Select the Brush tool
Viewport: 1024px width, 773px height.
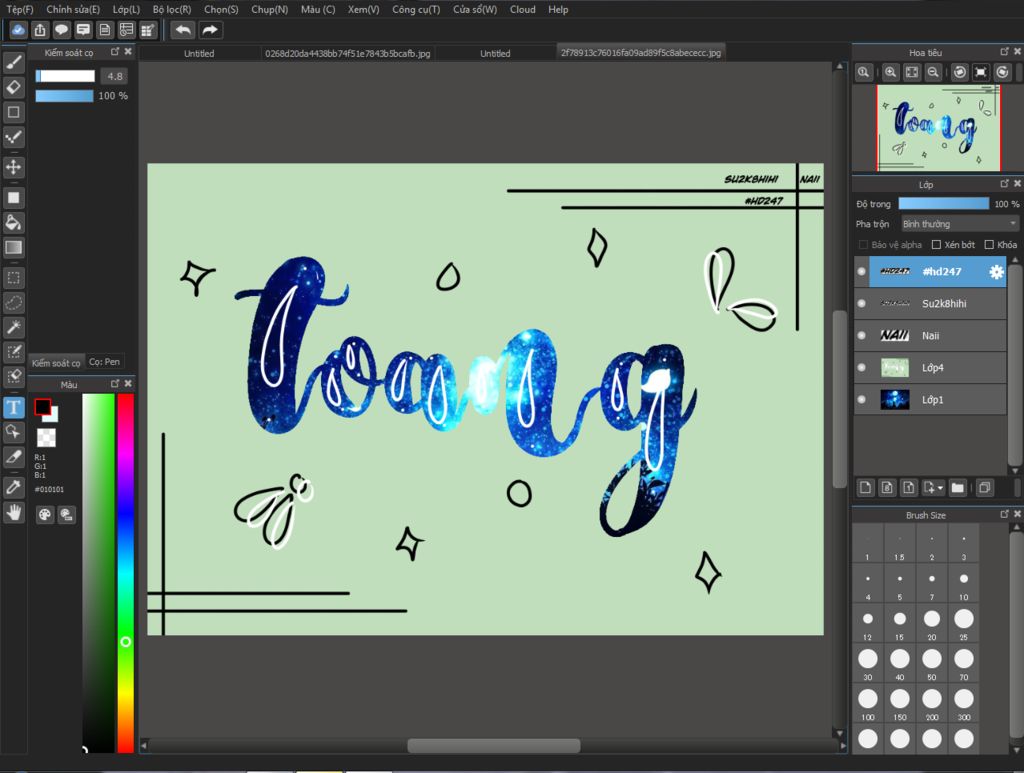click(14, 62)
